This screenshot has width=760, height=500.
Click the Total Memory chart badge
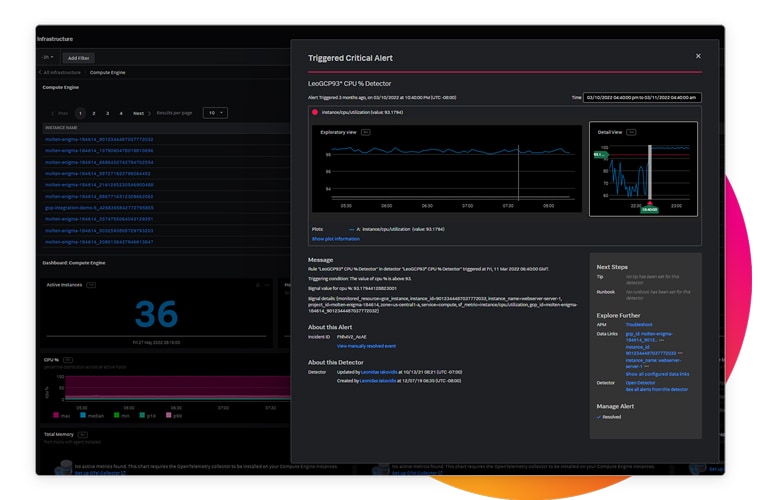click(x=82, y=435)
